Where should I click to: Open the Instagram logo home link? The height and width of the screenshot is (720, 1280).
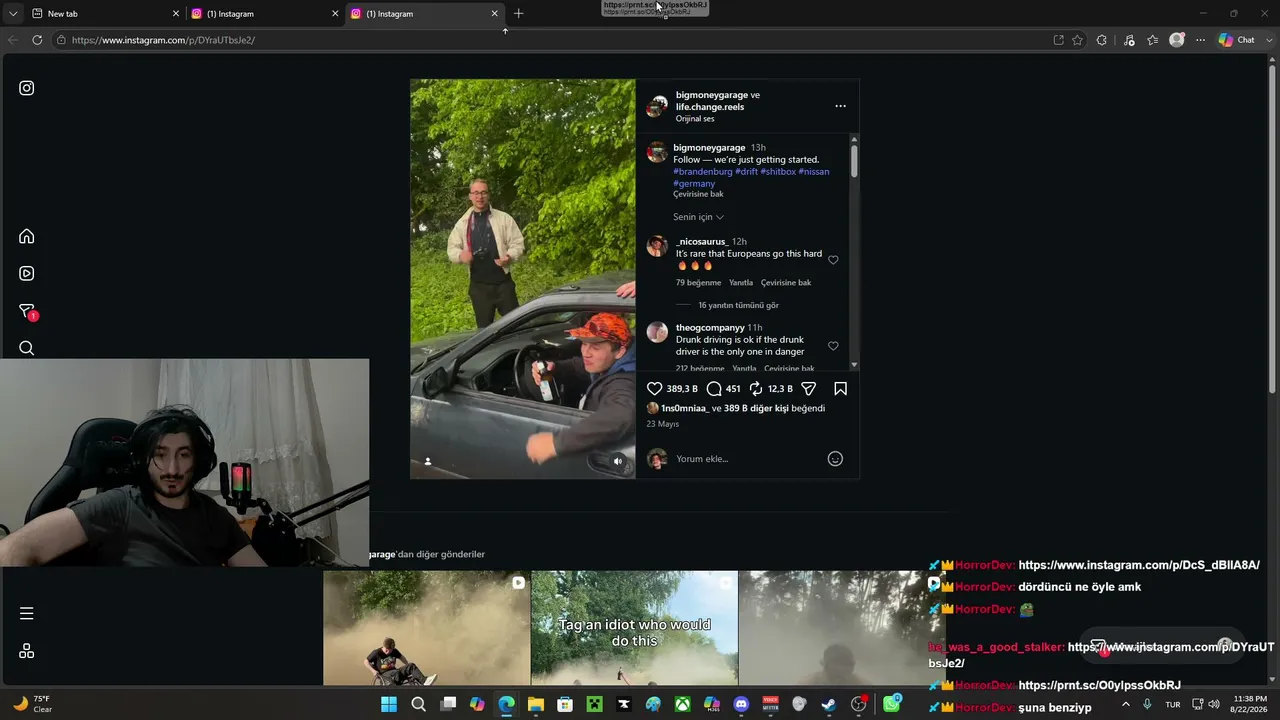27,88
